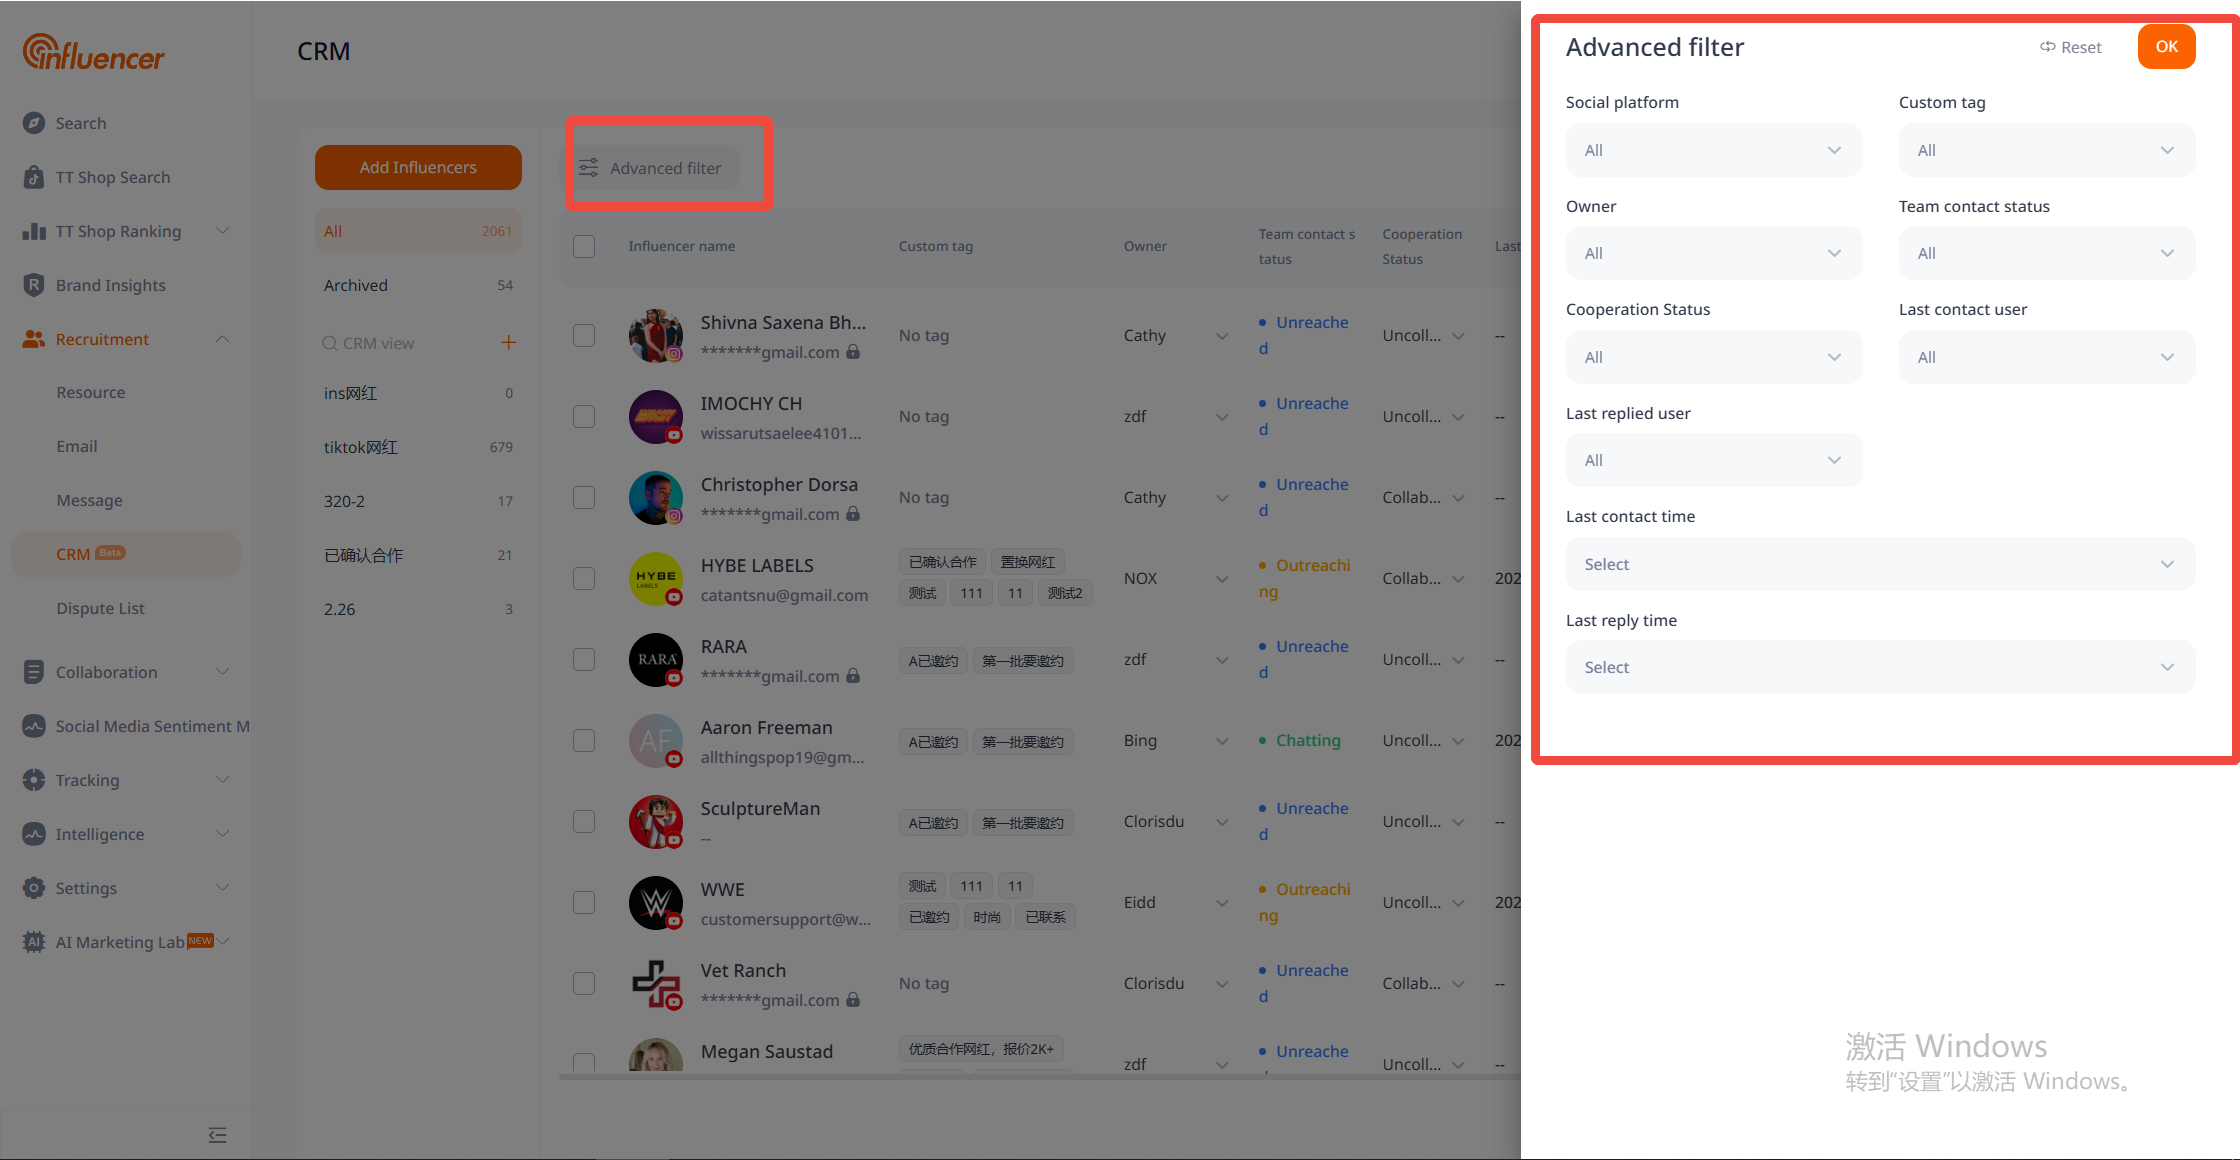The width and height of the screenshot is (2240, 1160).
Task: Check the box for the HYBE LABELS row
Action: tap(584, 578)
